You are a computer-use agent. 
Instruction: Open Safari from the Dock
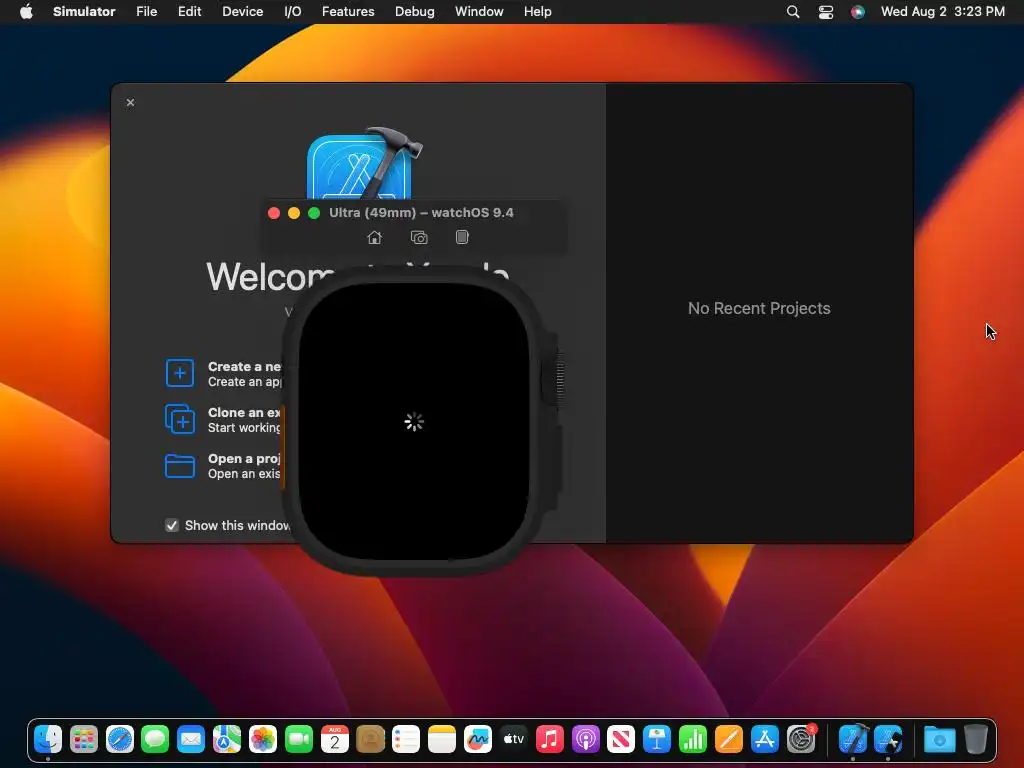(x=120, y=739)
